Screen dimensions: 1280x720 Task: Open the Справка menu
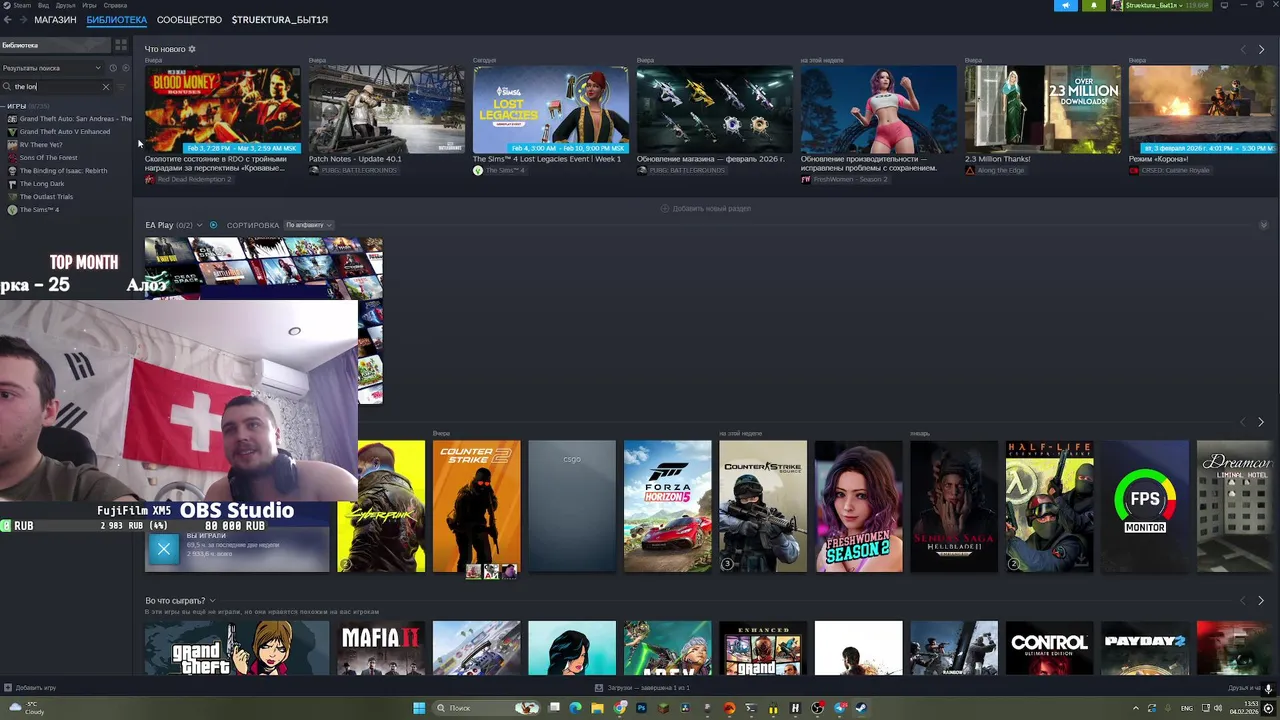coord(114,5)
